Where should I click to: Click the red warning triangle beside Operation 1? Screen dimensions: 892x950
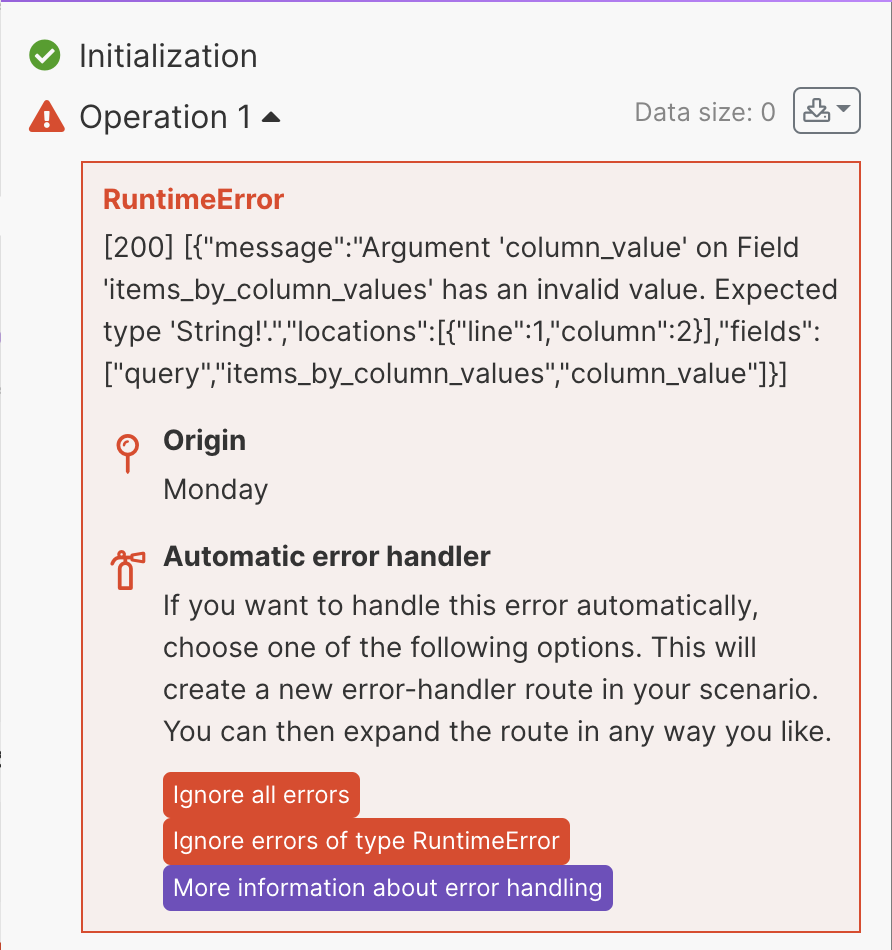click(x=46, y=117)
